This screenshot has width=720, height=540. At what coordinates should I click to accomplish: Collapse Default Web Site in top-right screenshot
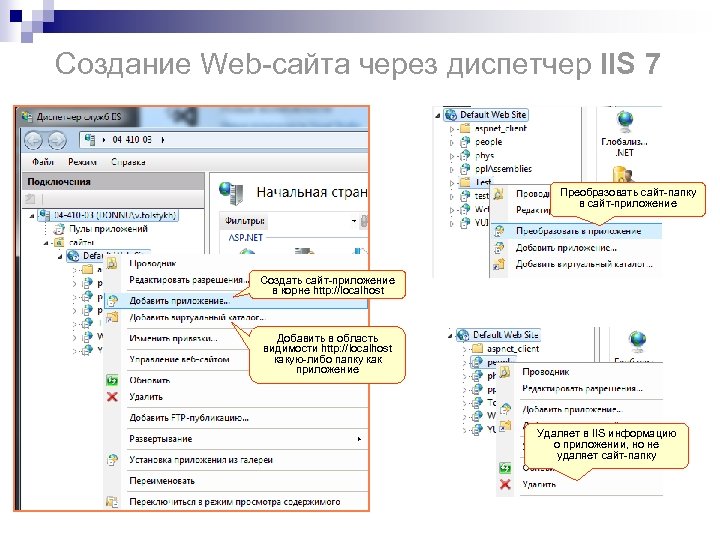pos(438,115)
